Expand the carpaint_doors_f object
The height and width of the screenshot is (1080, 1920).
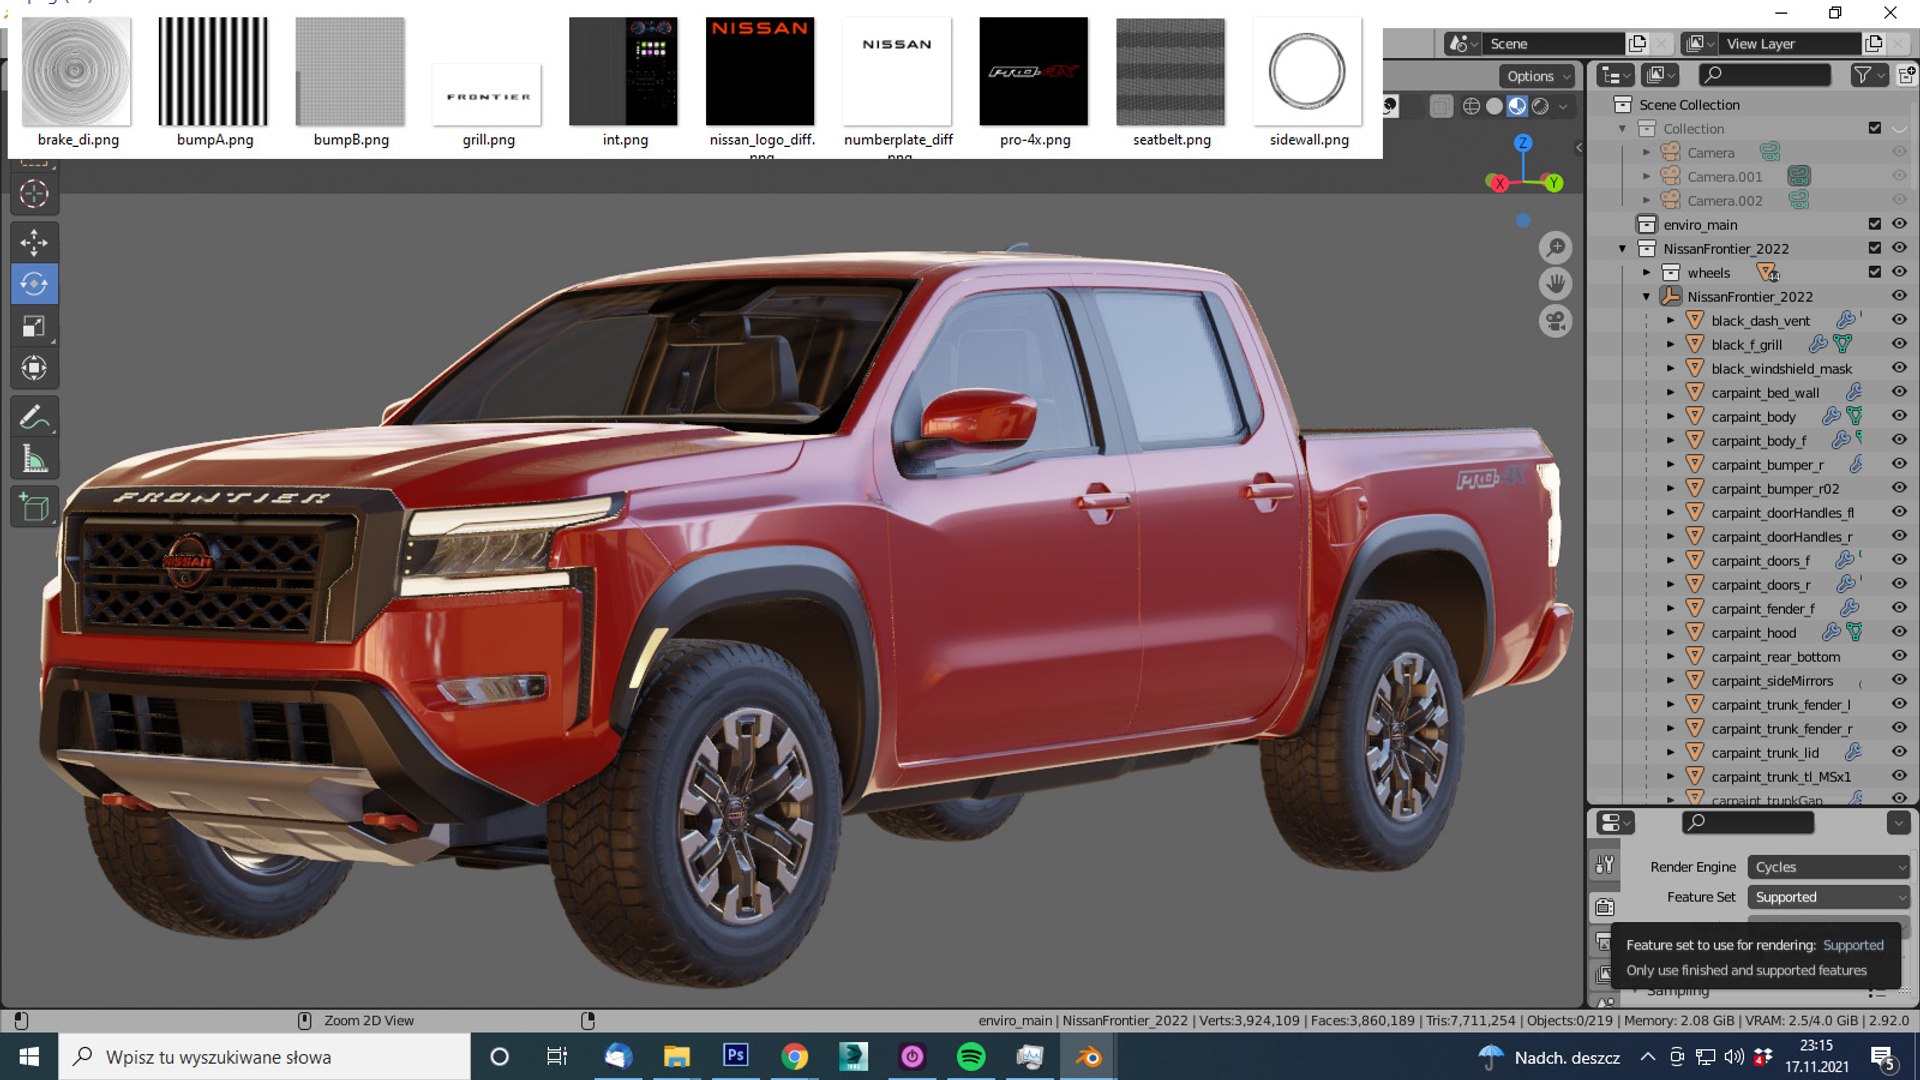(1670, 561)
